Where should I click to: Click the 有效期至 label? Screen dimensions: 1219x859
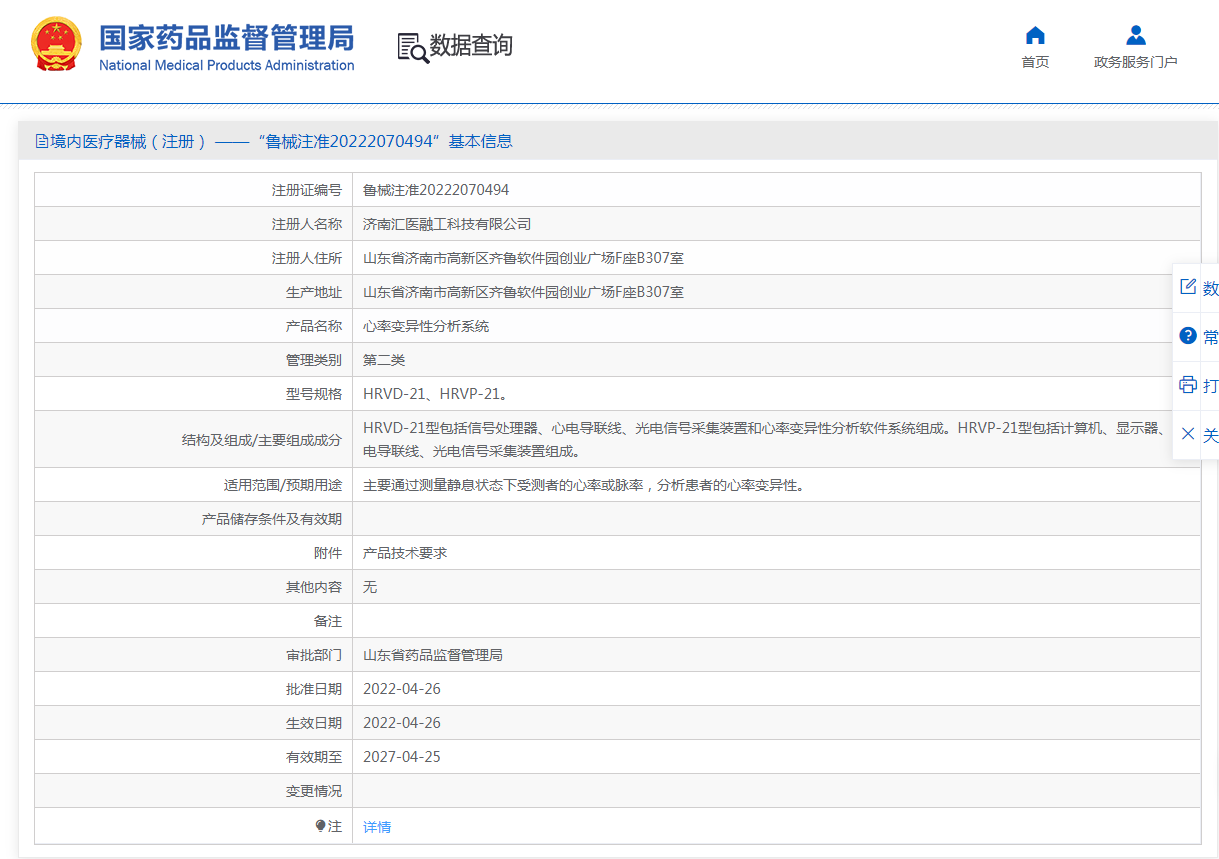(314, 757)
